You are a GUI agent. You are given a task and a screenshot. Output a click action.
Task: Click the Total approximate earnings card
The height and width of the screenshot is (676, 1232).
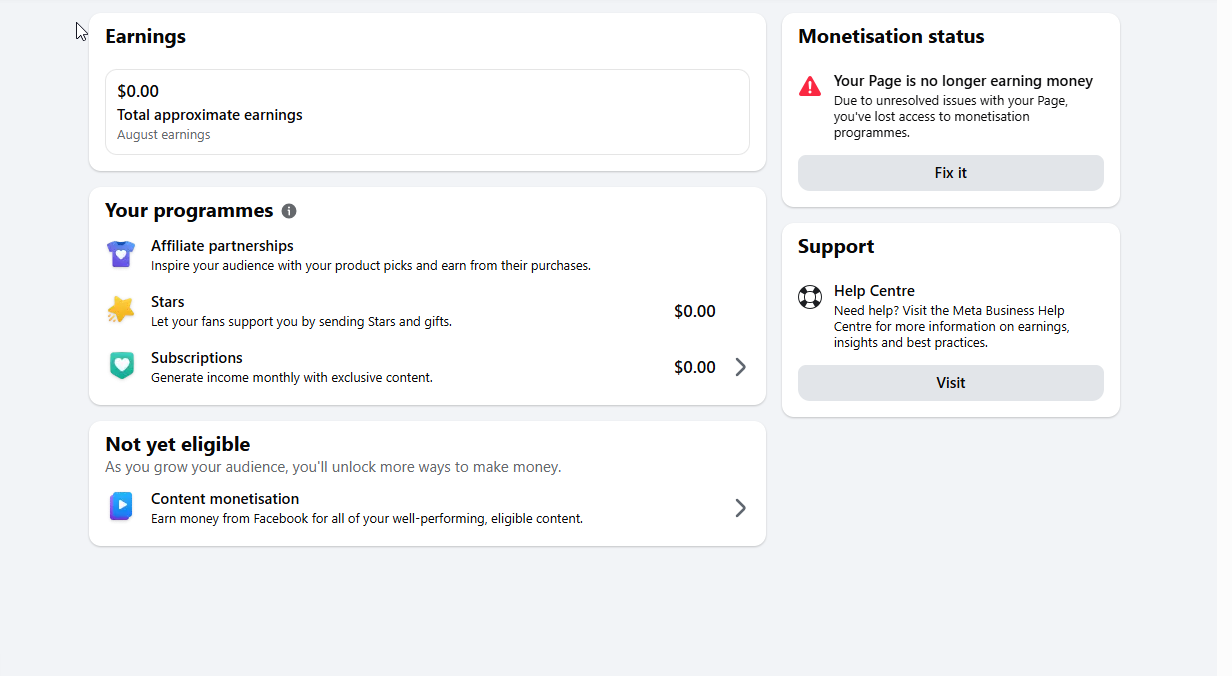click(427, 112)
